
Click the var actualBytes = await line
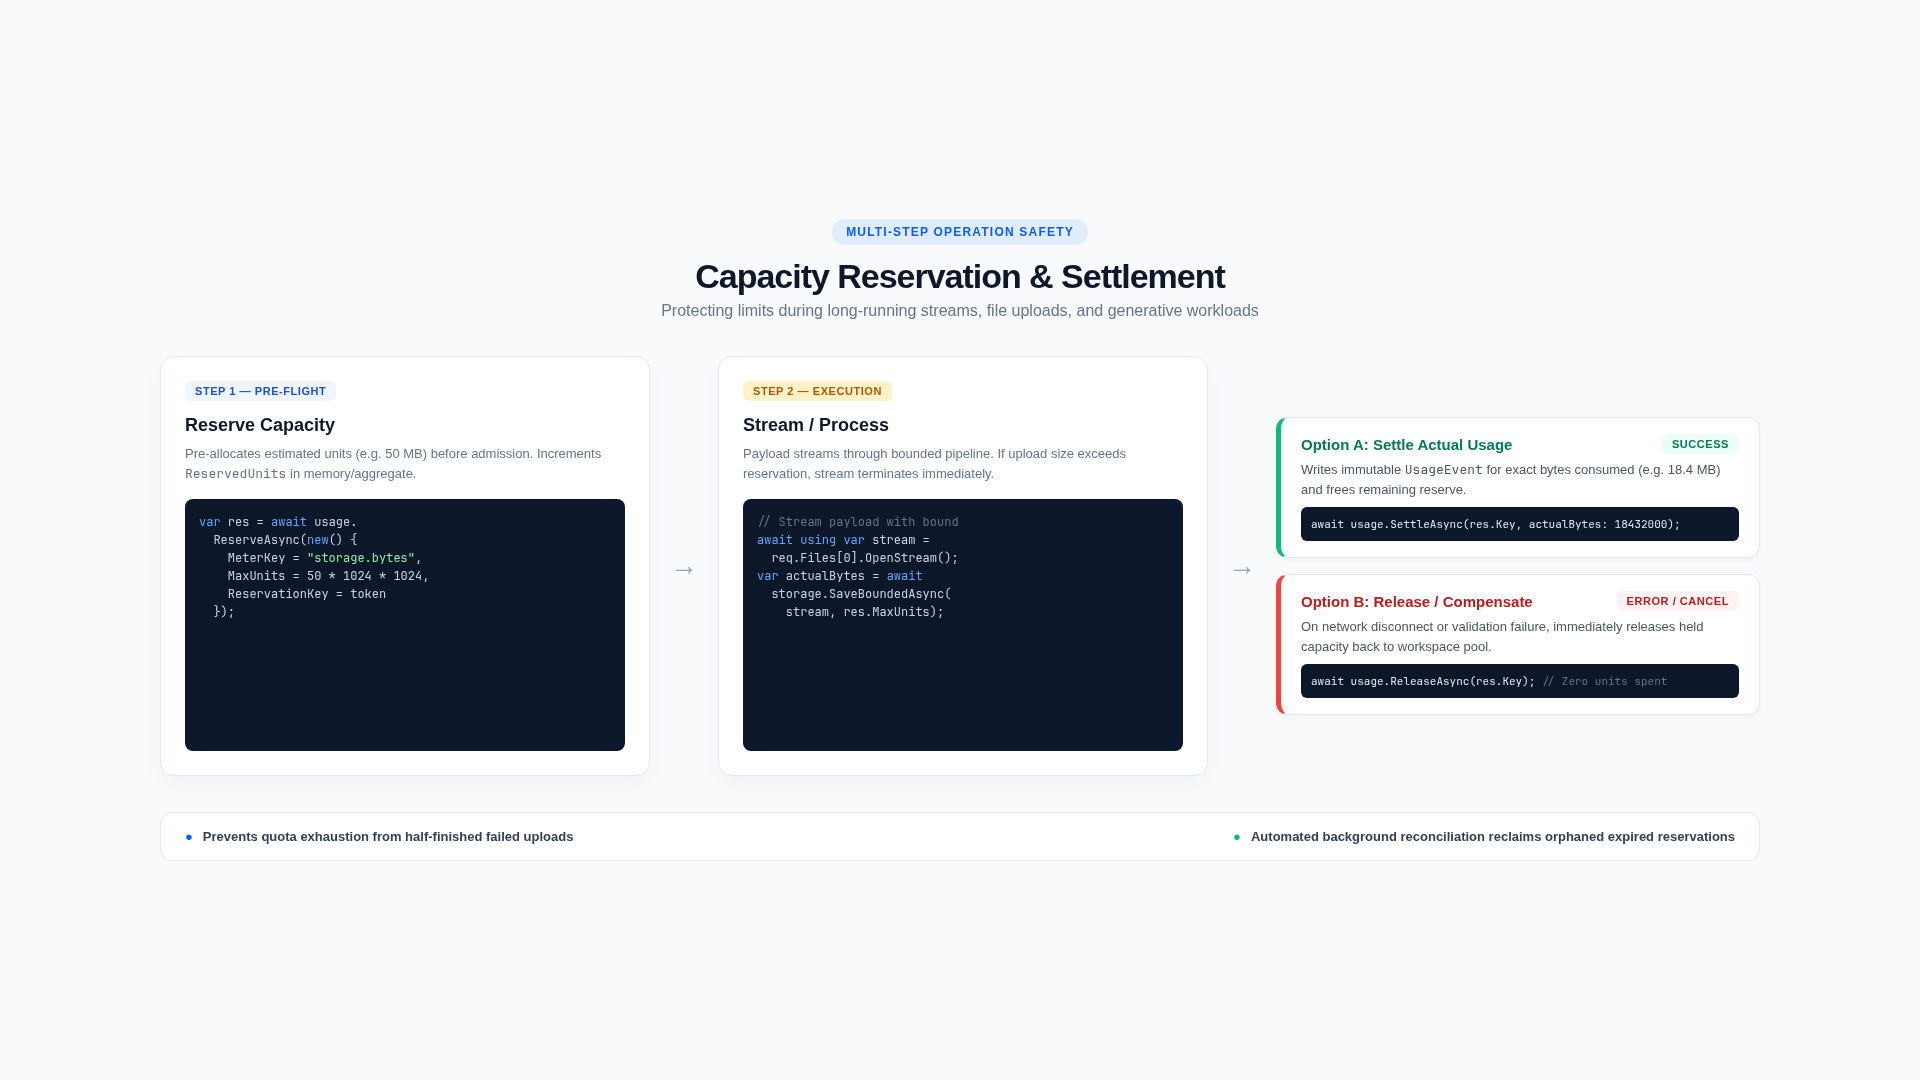[x=840, y=576]
